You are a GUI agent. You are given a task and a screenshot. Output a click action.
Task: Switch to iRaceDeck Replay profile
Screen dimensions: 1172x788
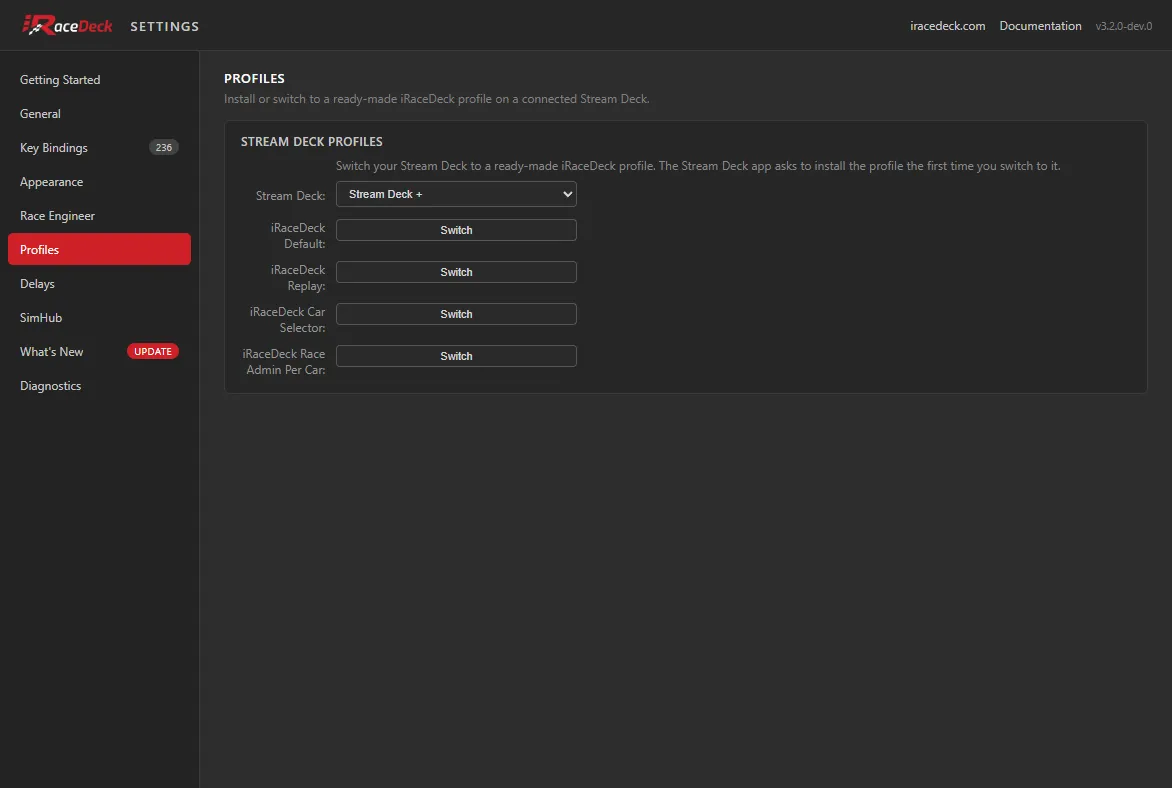coord(456,272)
